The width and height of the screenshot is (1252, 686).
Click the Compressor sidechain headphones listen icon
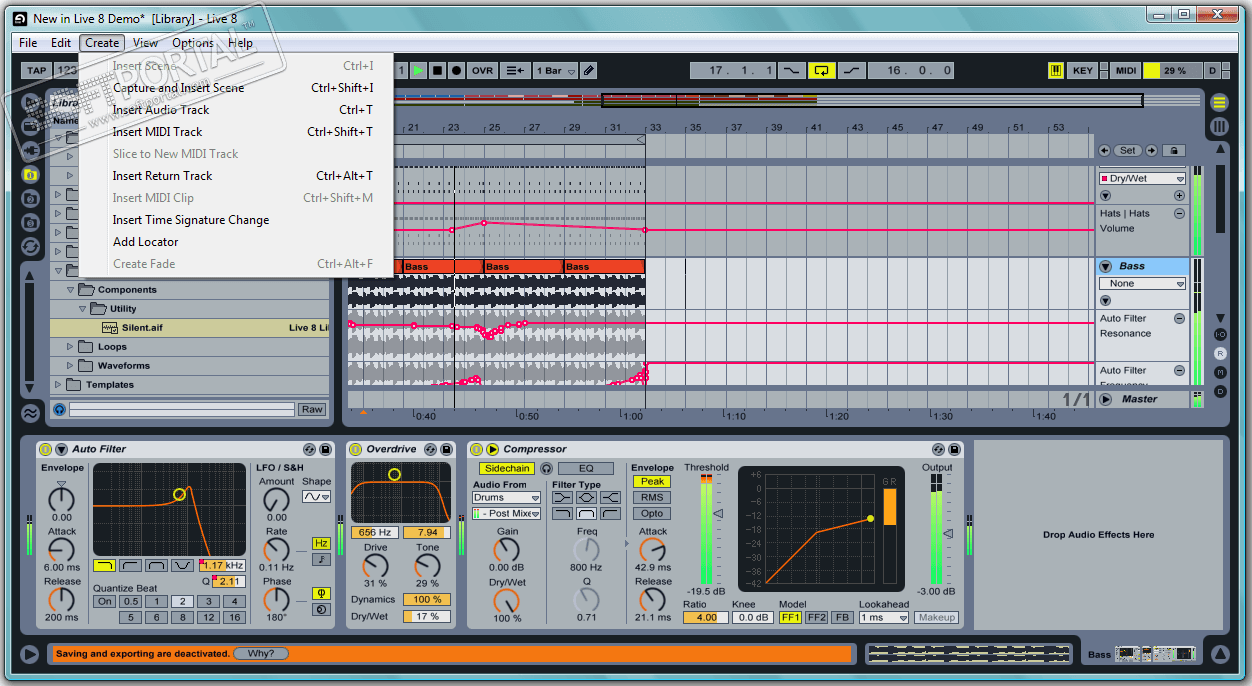click(547, 468)
